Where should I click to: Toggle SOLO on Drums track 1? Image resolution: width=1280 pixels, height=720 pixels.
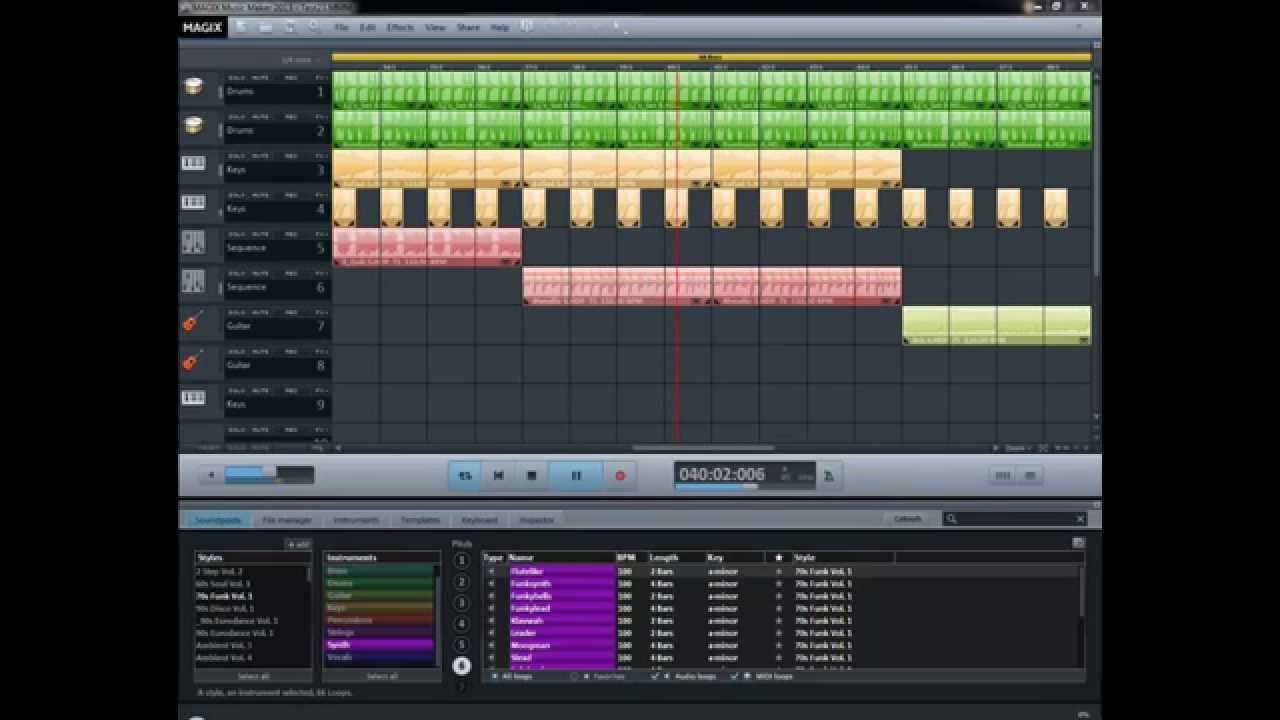tap(236, 77)
